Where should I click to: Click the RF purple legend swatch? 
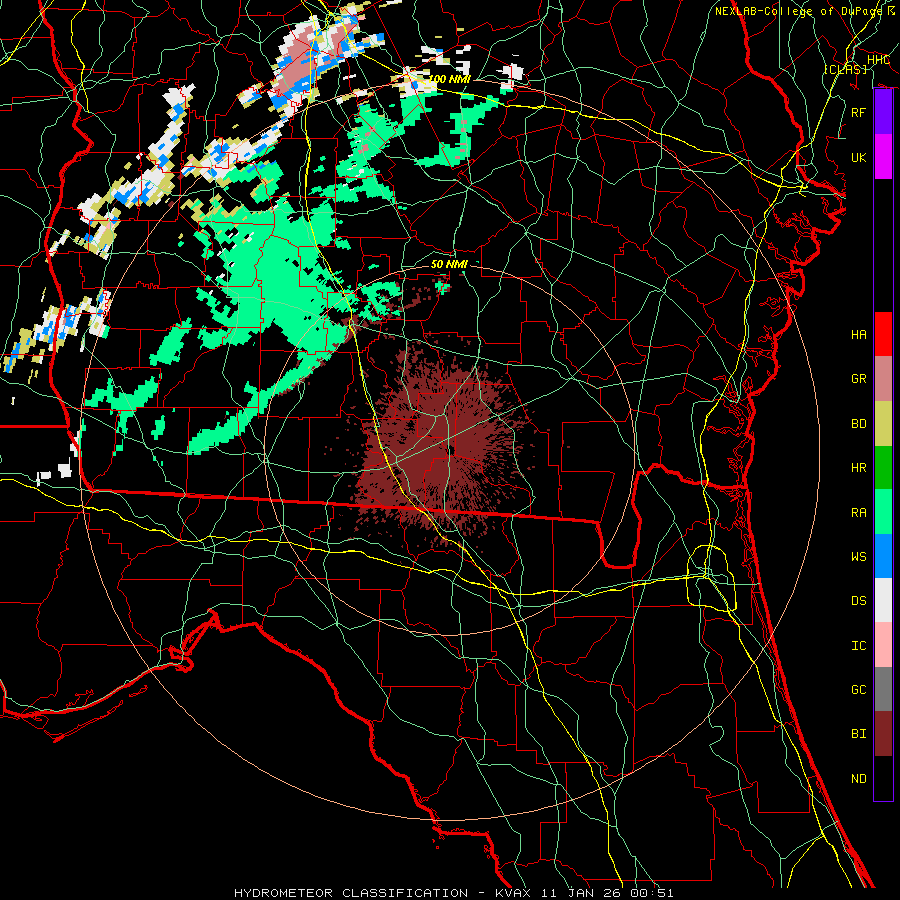pyautogui.click(x=883, y=112)
